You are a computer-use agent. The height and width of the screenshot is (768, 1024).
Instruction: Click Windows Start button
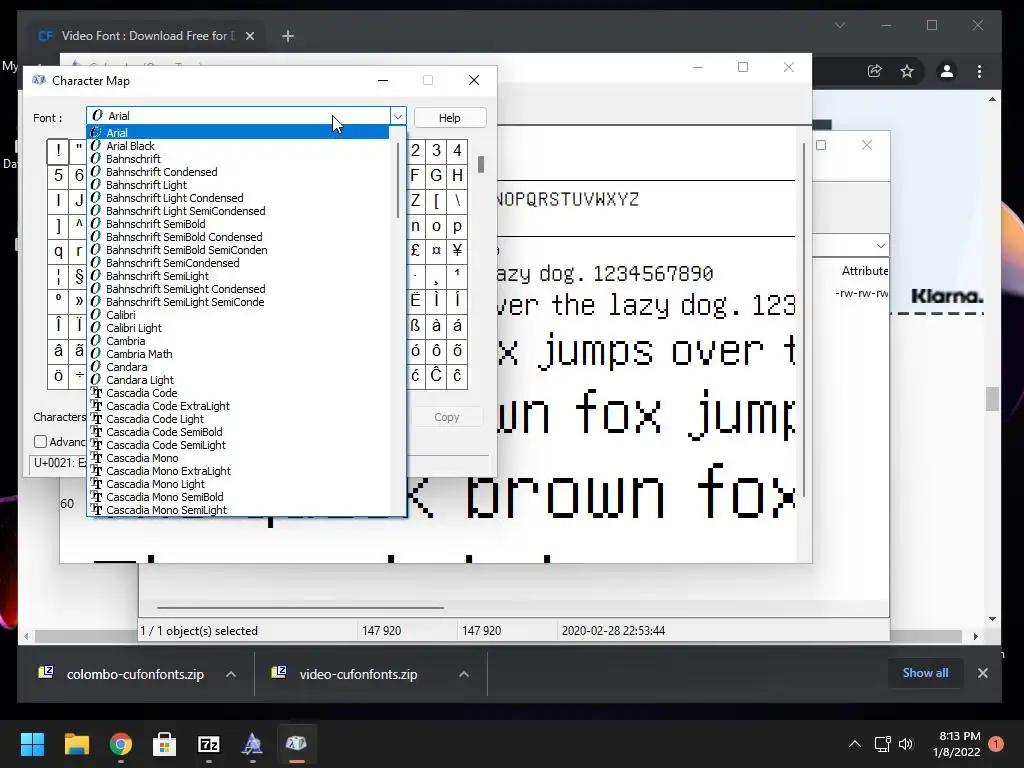pyautogui.click(x=32, y=744)
